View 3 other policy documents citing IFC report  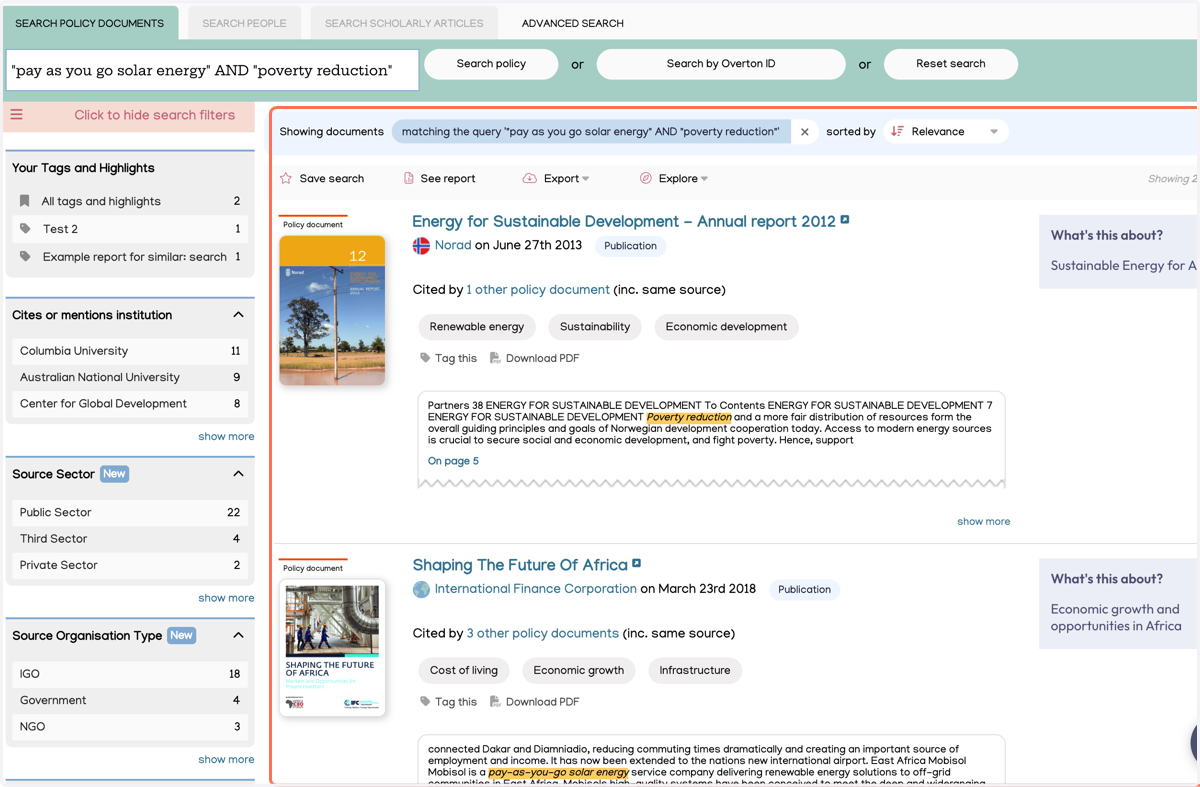coord(543,633)
